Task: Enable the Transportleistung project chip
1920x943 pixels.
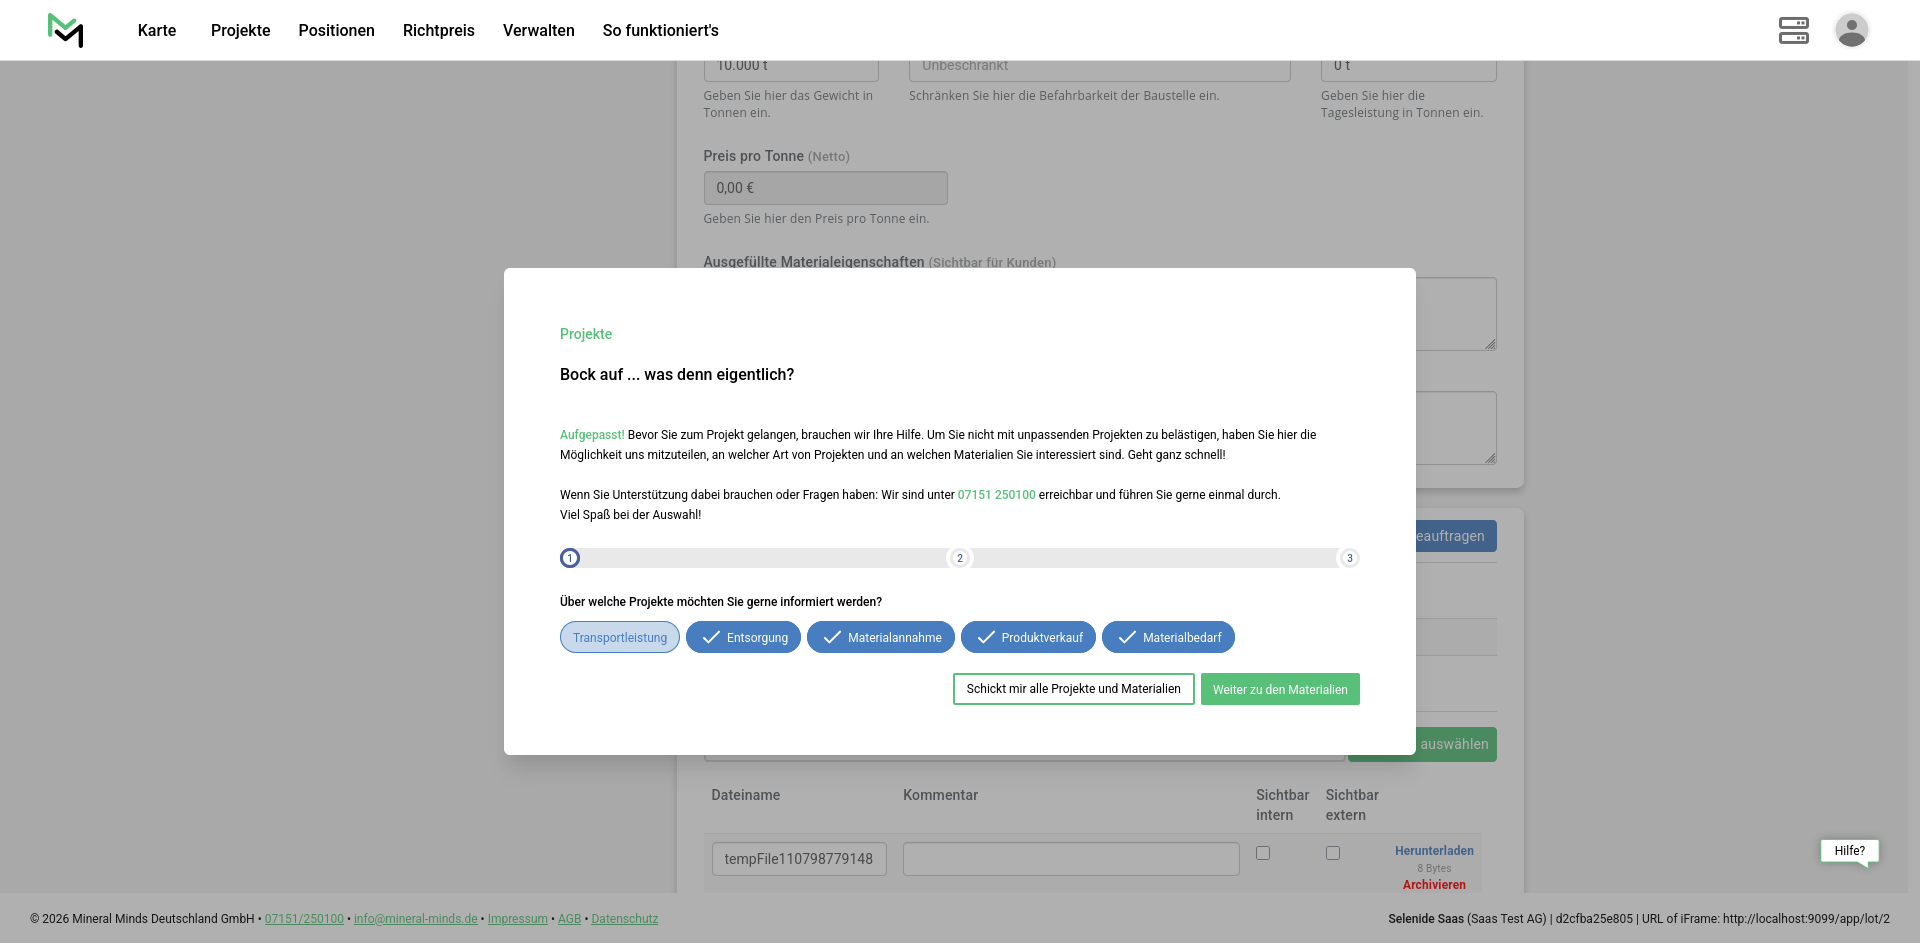Action: 620,638
